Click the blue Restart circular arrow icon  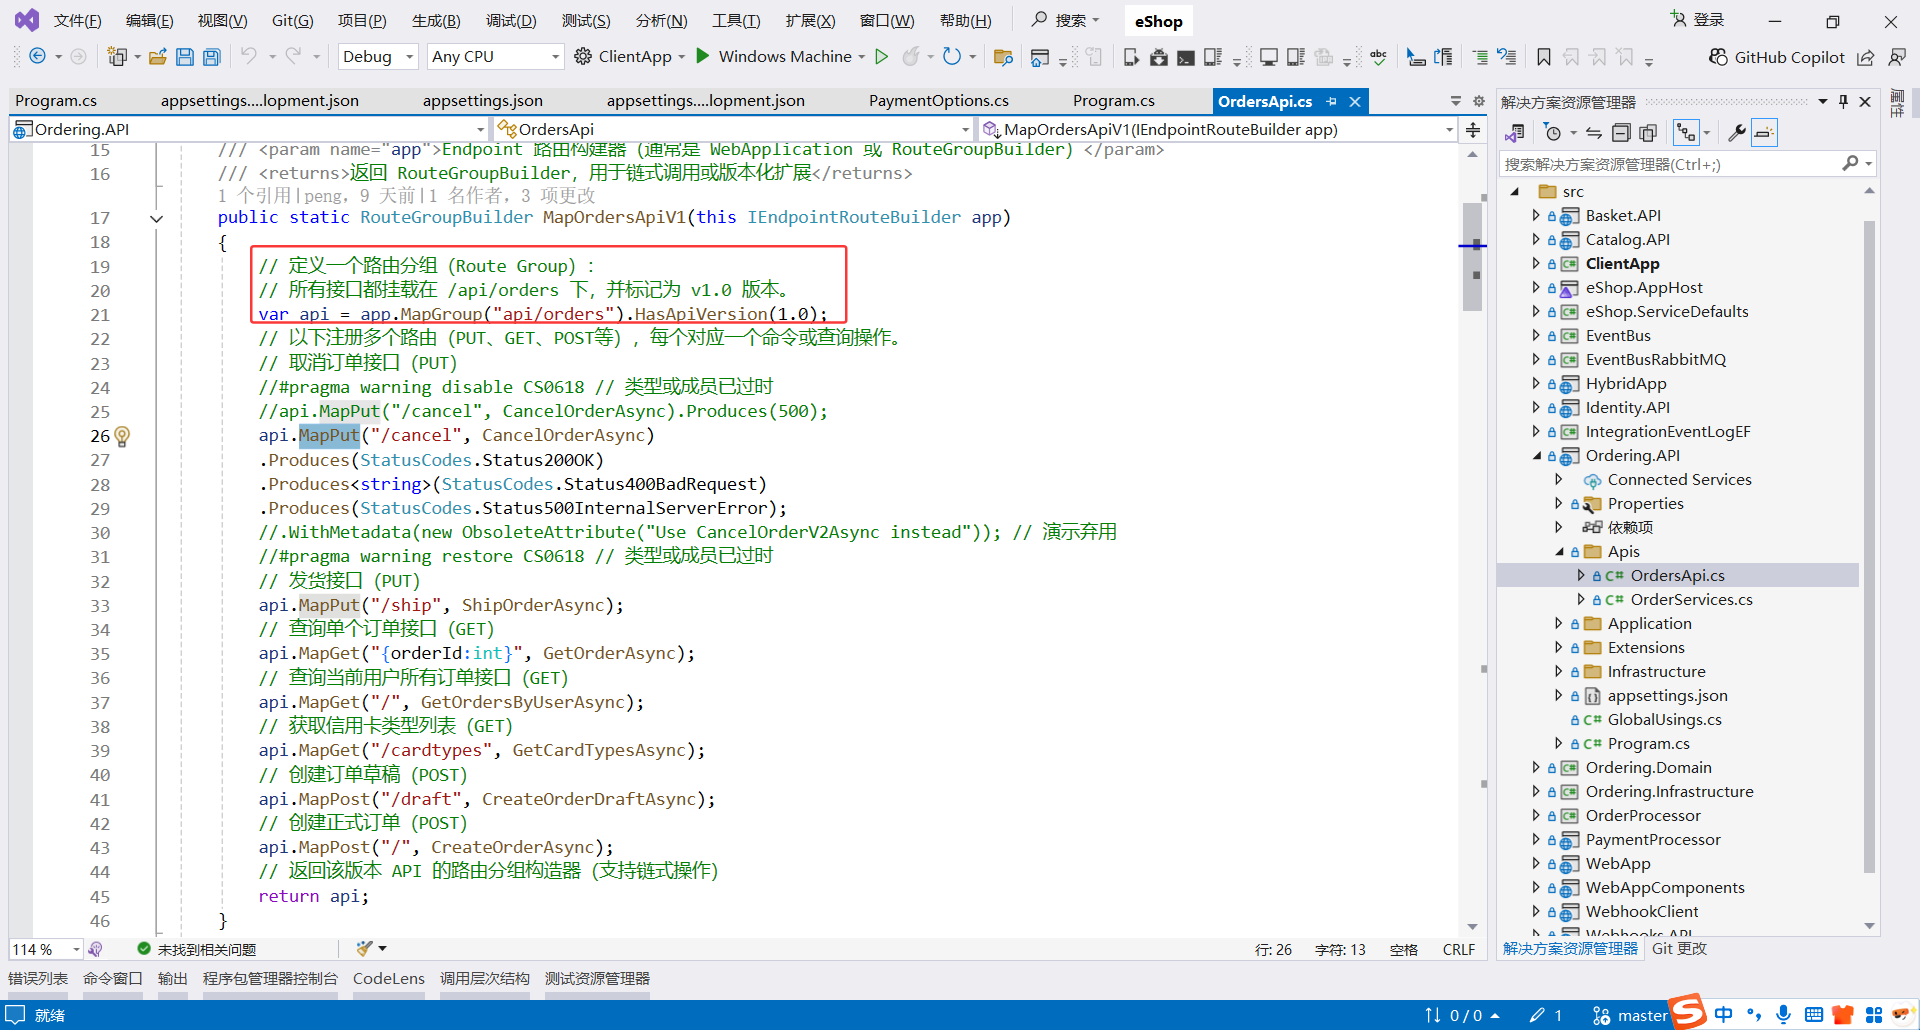coord(952,57)
